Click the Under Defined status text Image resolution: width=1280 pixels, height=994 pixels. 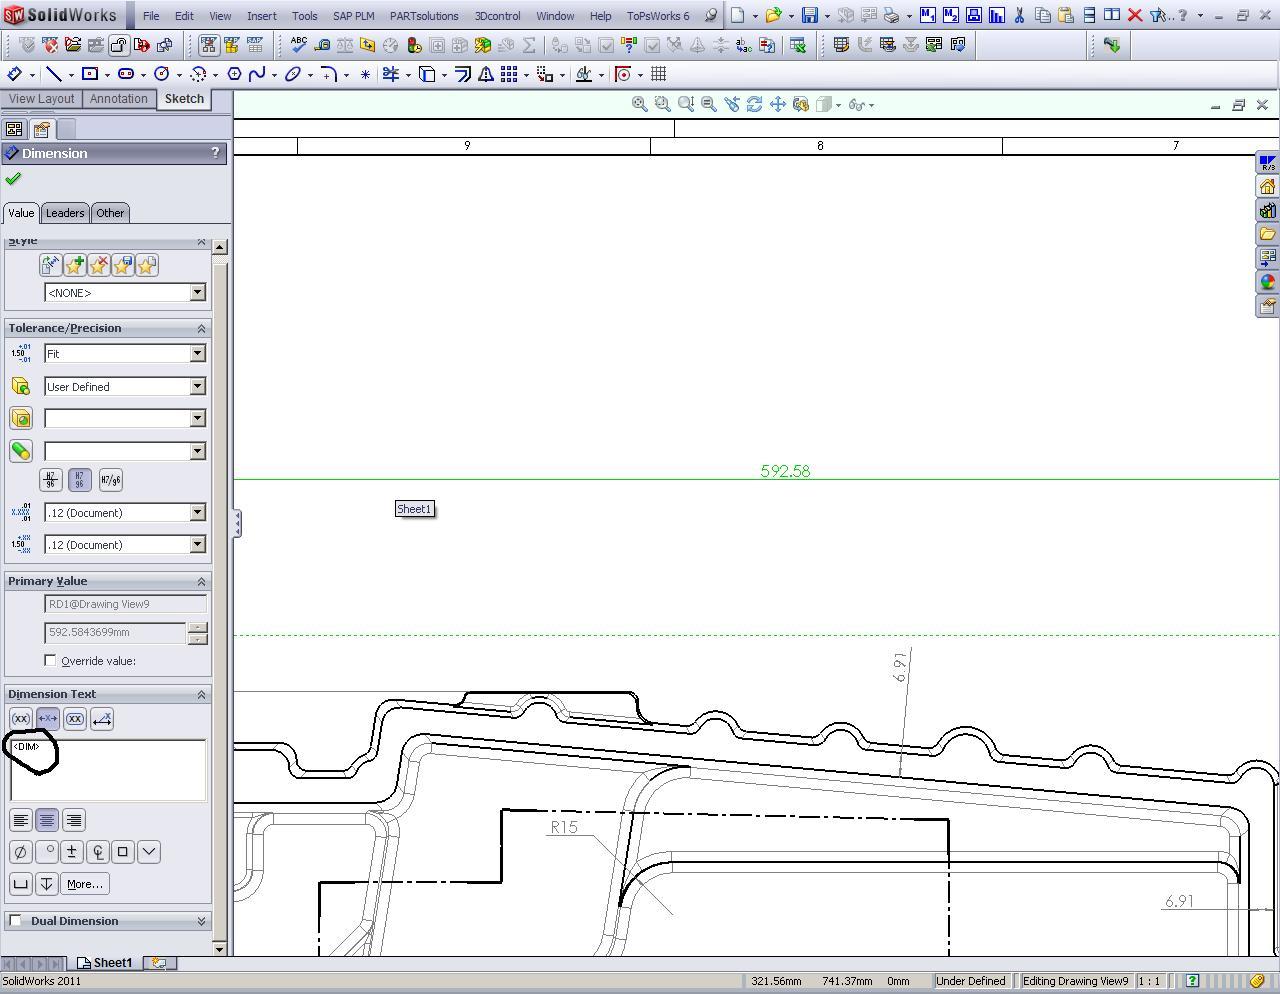pos(971,981)
